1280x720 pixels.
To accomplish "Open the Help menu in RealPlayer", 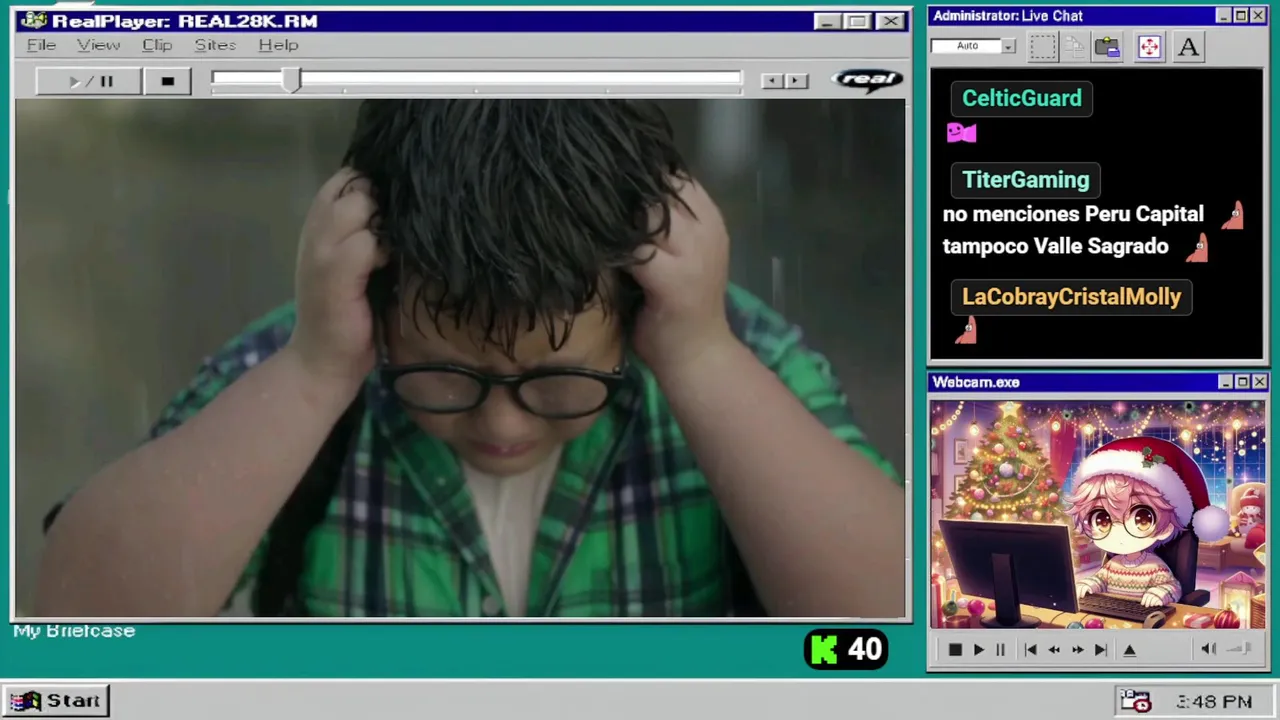I will [278, 45].
